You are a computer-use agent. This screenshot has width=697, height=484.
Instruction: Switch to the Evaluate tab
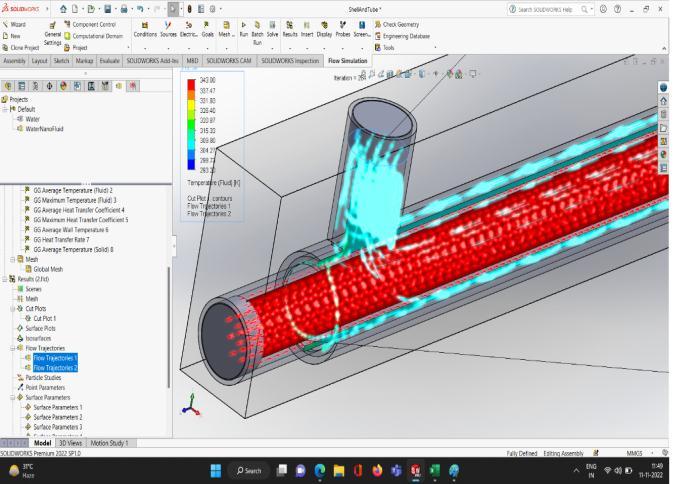pos(109,61)
